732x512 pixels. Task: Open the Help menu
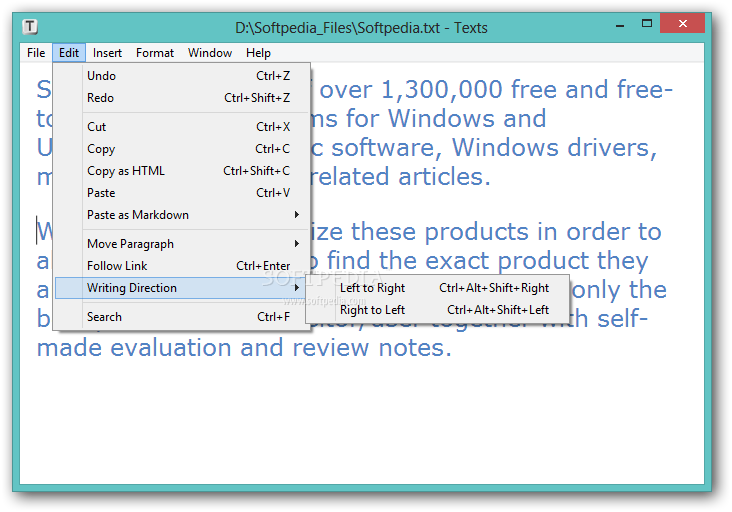(258, 53)
